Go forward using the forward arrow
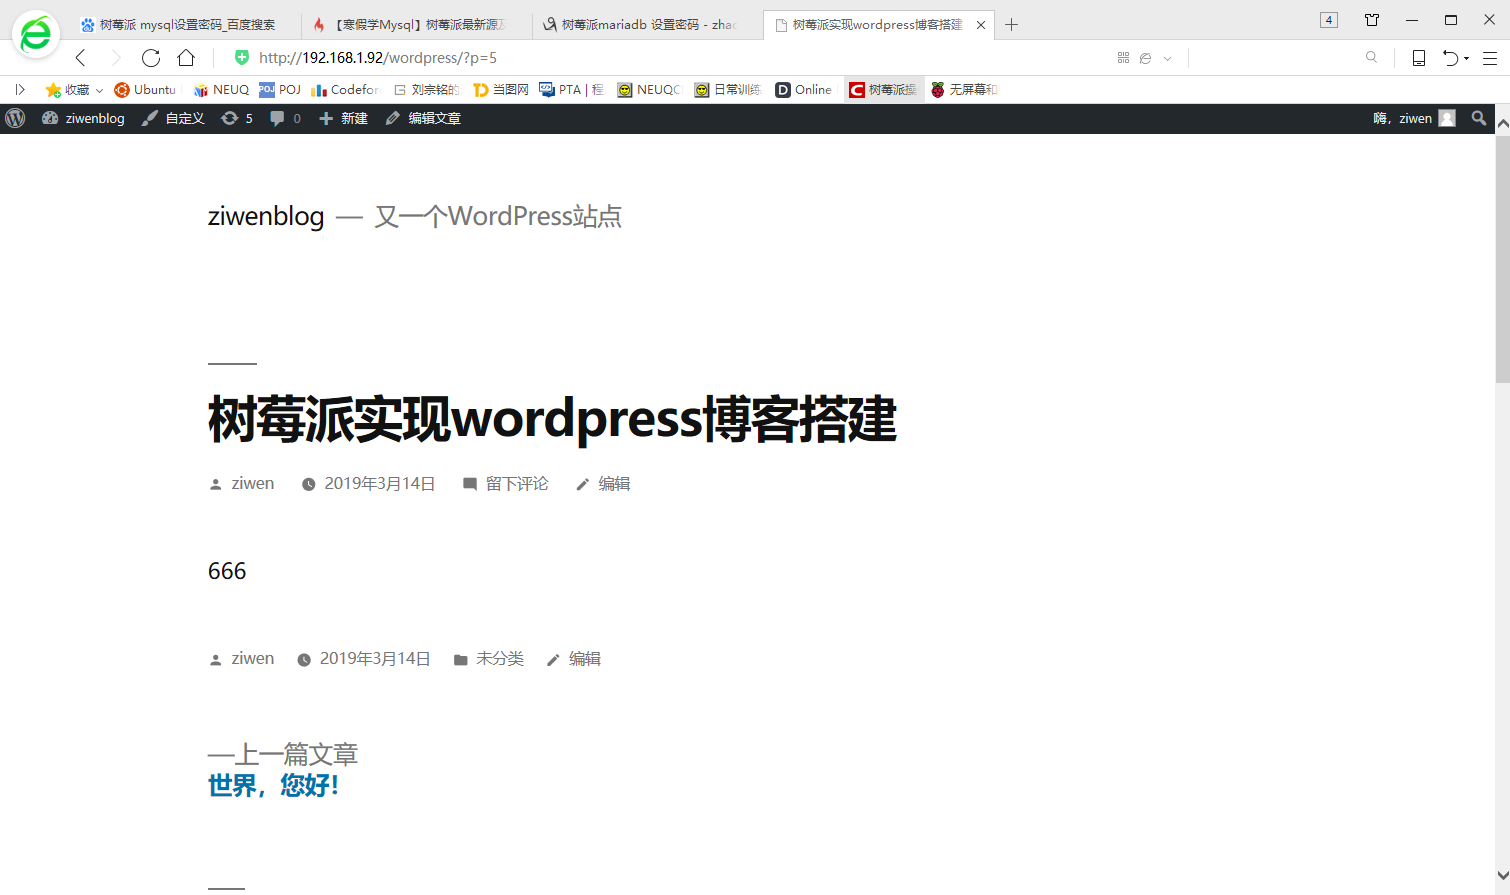The image size is (1510, 895). [115, 58]
